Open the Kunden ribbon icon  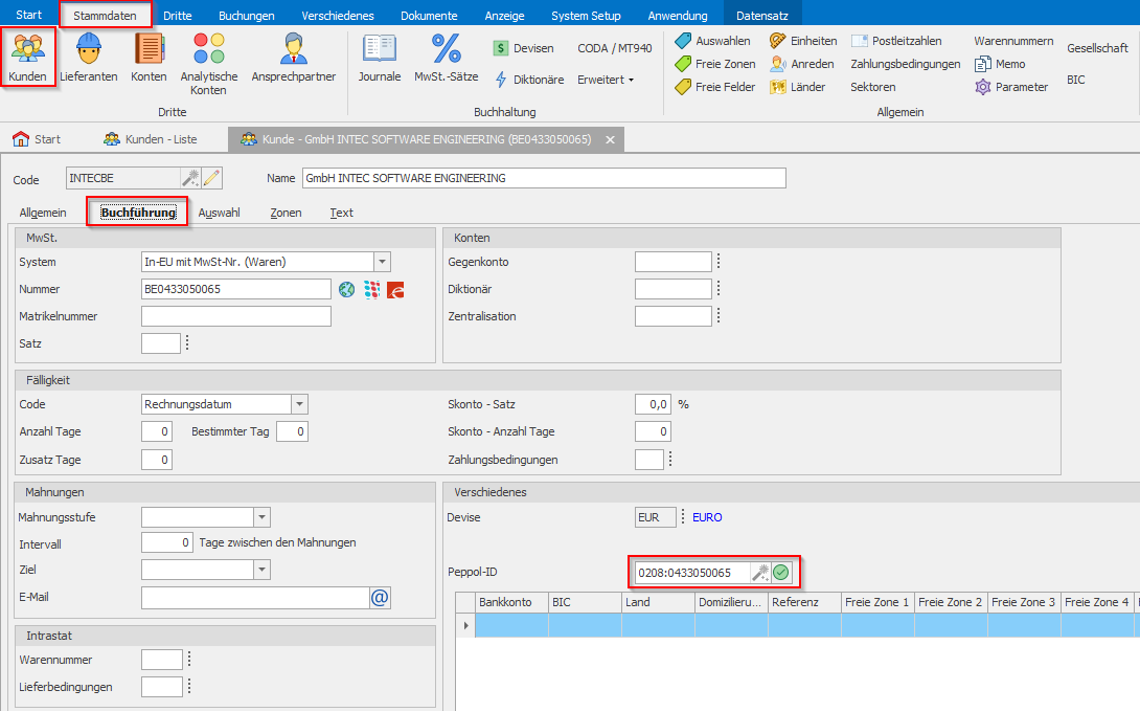pos(27,56)
